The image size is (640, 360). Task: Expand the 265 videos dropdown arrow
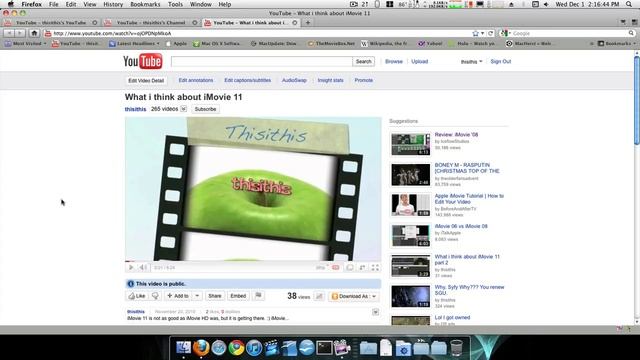(x=184, y=109)
